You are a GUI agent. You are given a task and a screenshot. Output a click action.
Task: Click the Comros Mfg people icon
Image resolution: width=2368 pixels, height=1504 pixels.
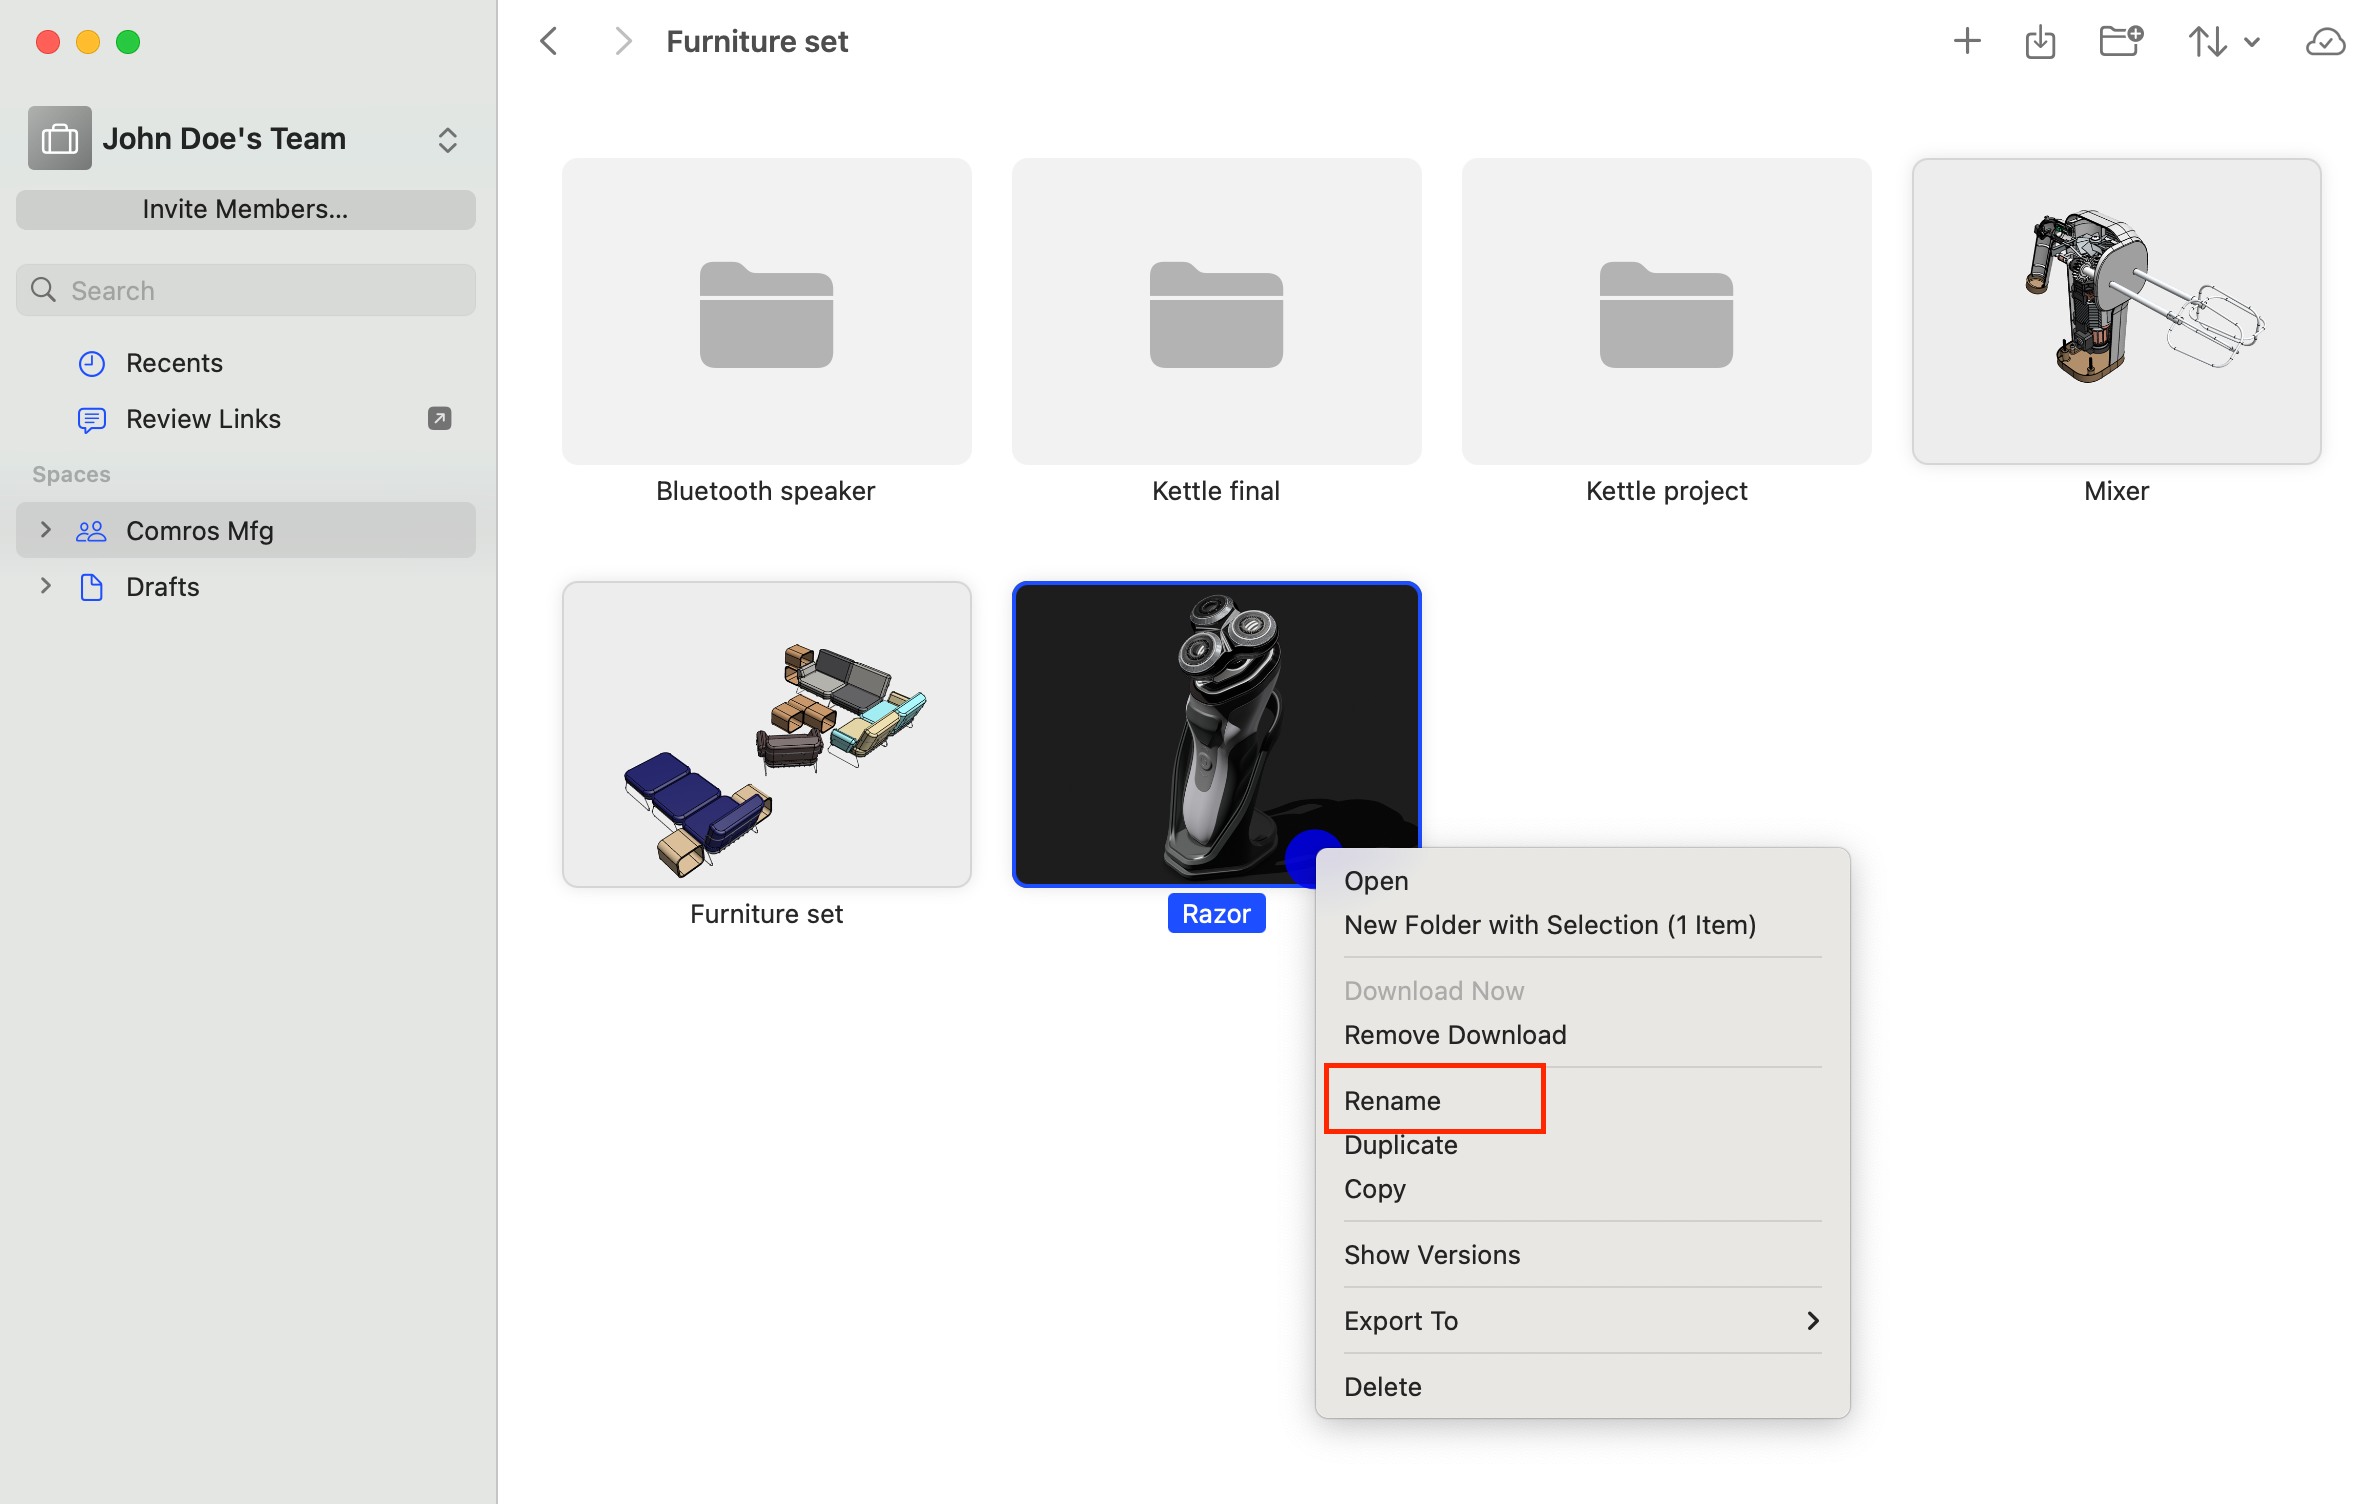click(91, 530)
